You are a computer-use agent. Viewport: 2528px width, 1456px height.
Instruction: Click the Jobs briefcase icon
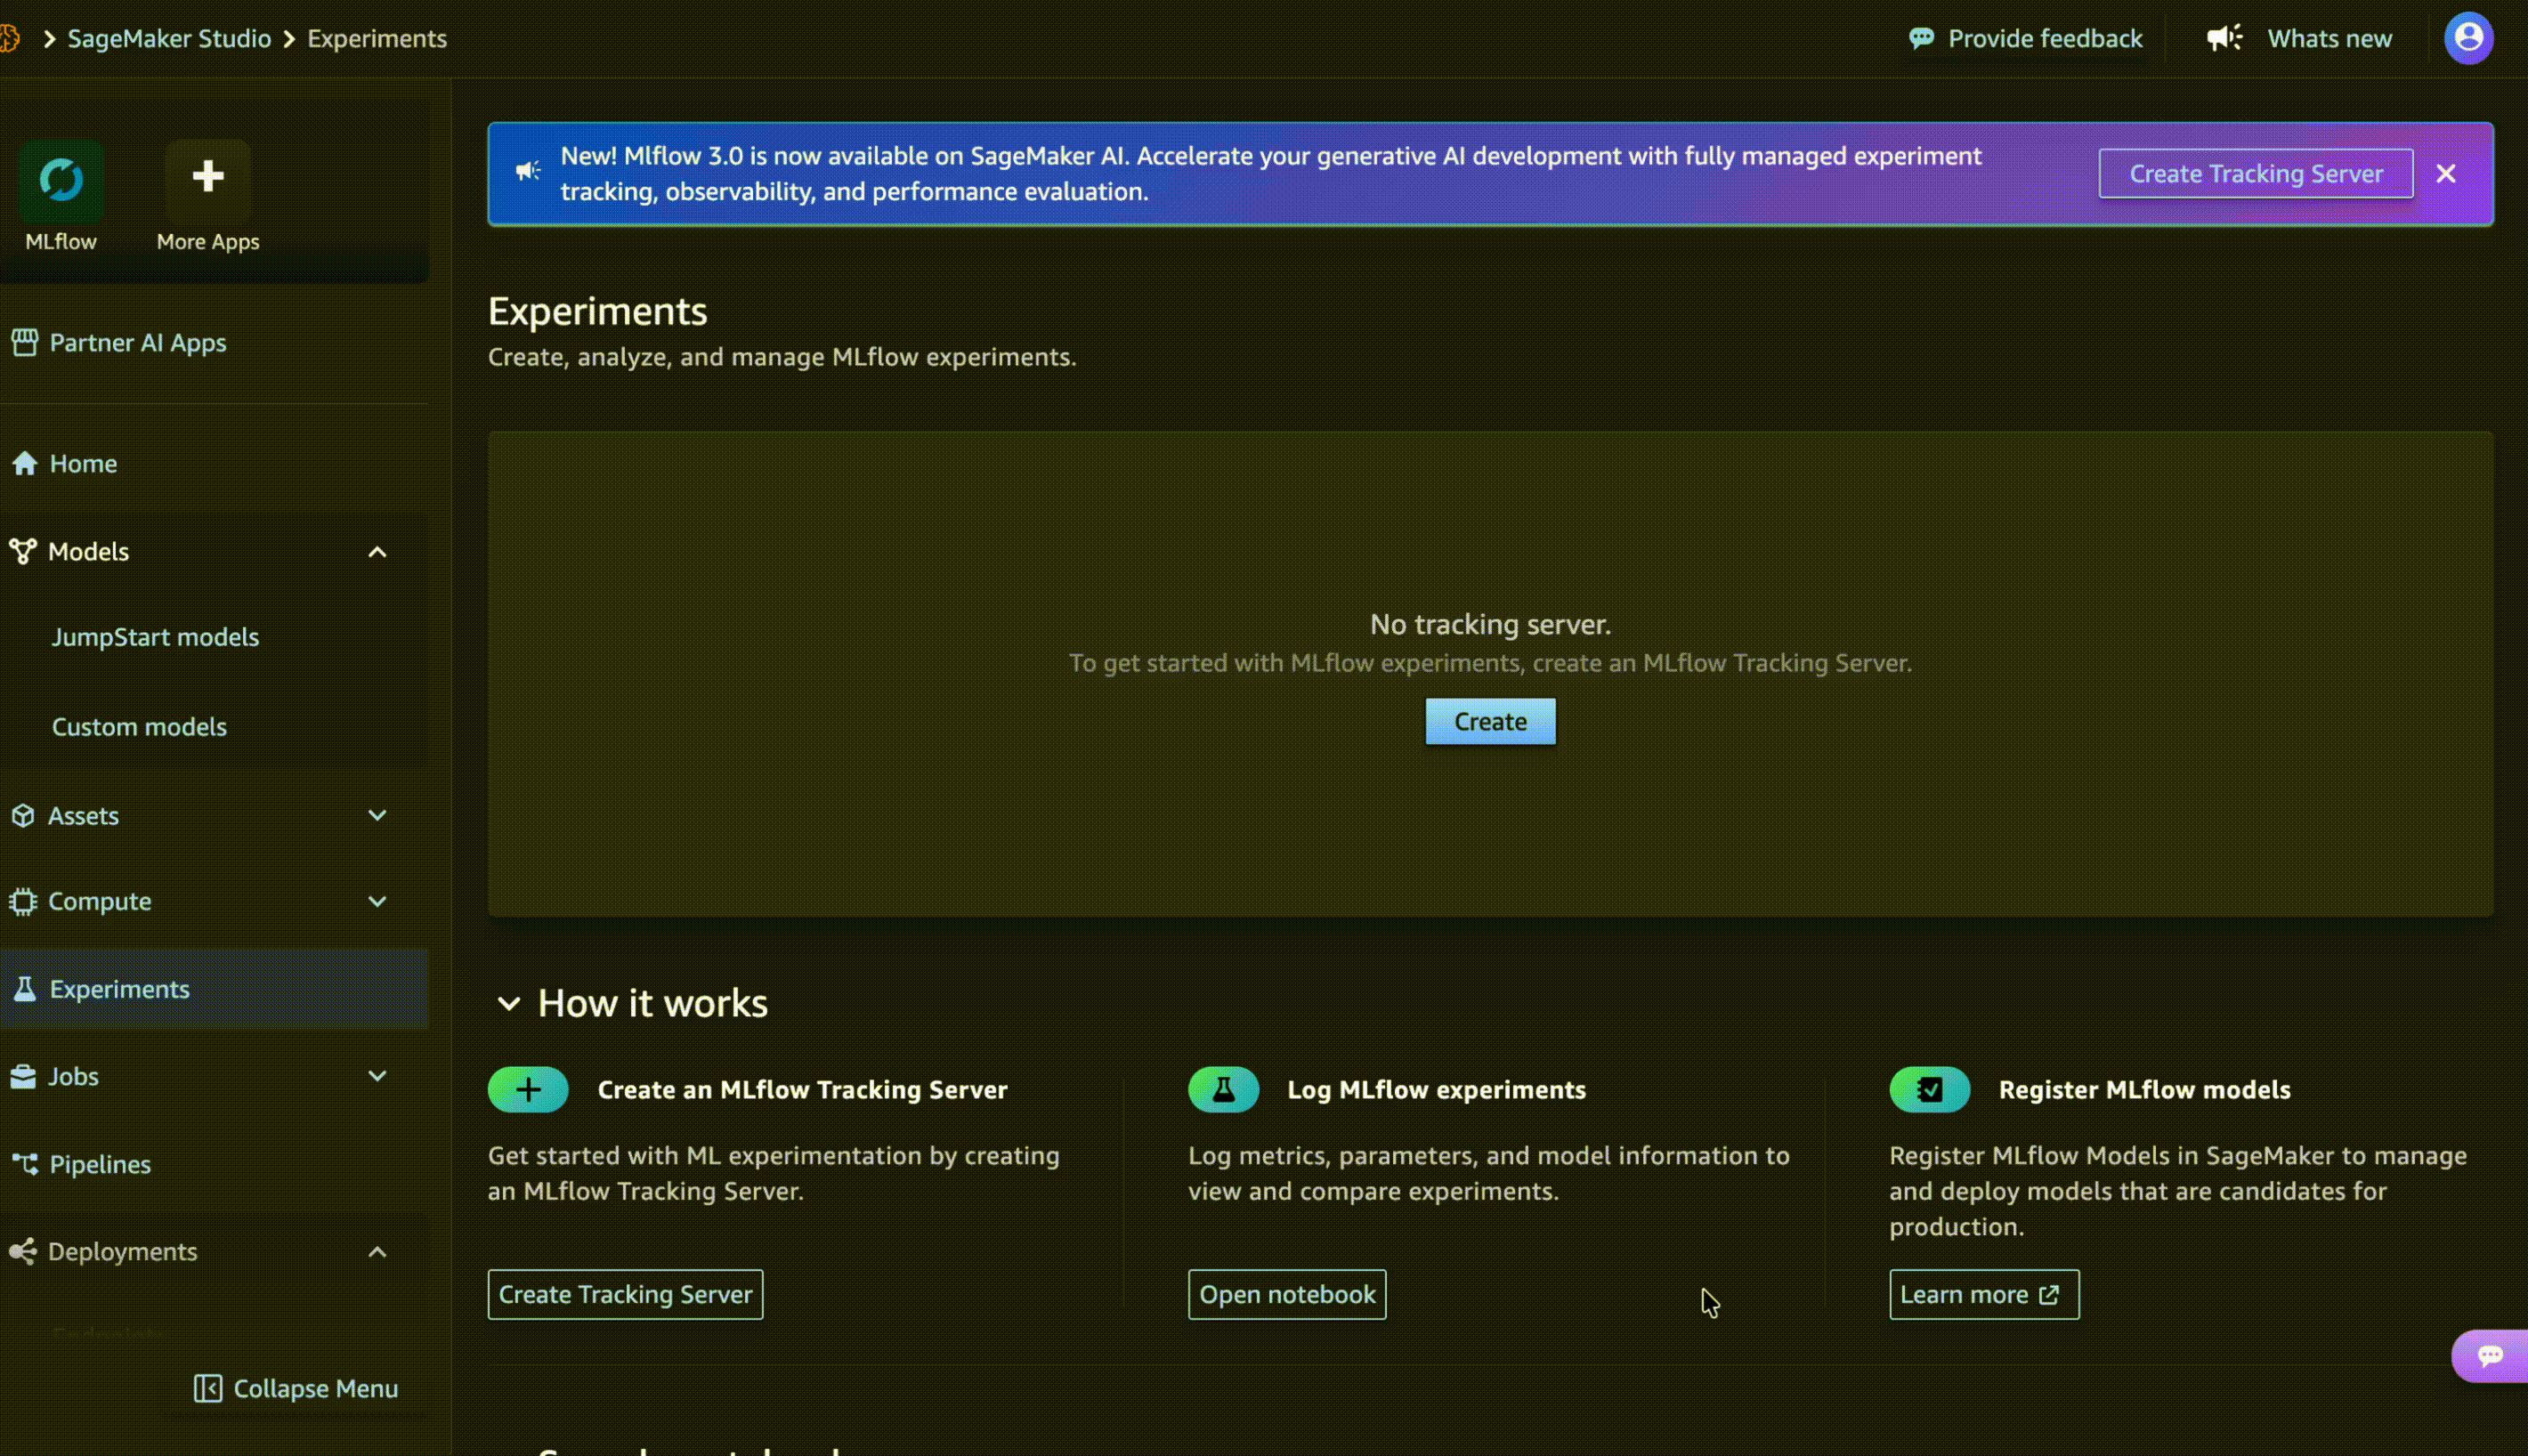click(x=23, y=1076)
